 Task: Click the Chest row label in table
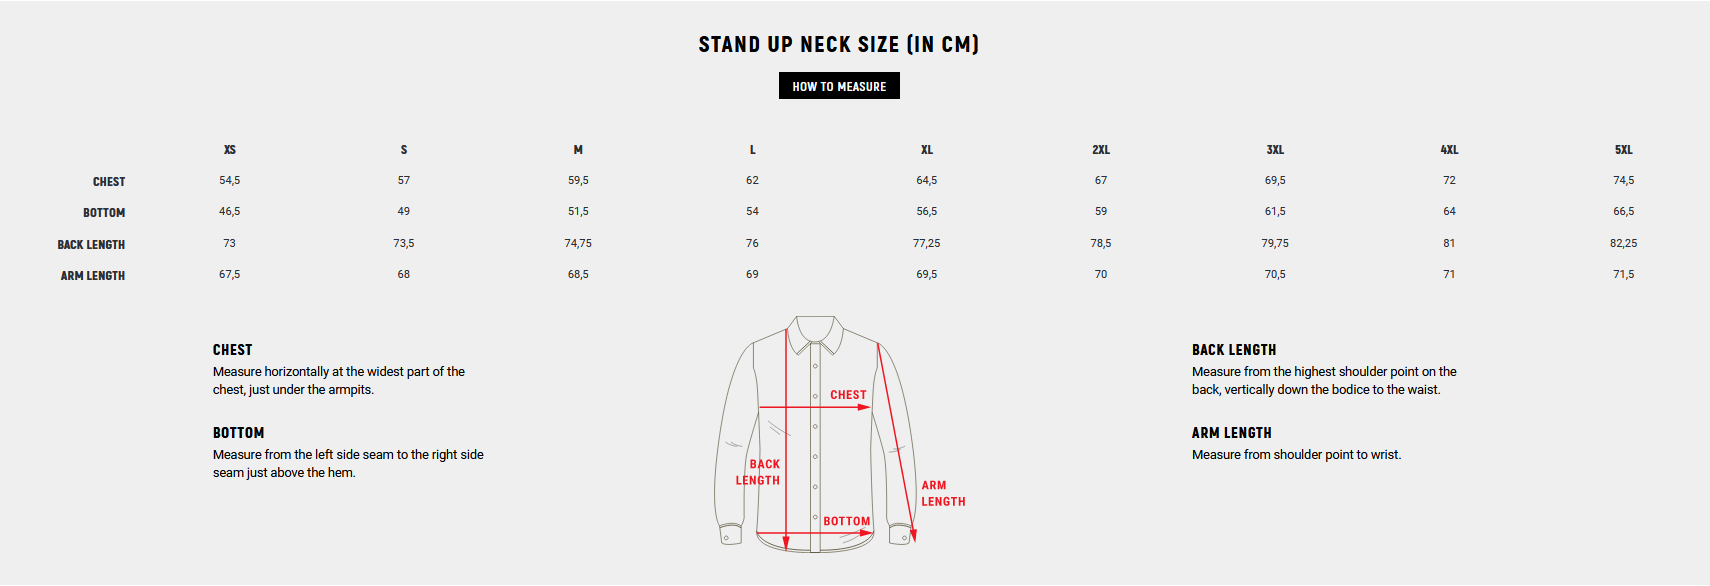pos(109,182)
